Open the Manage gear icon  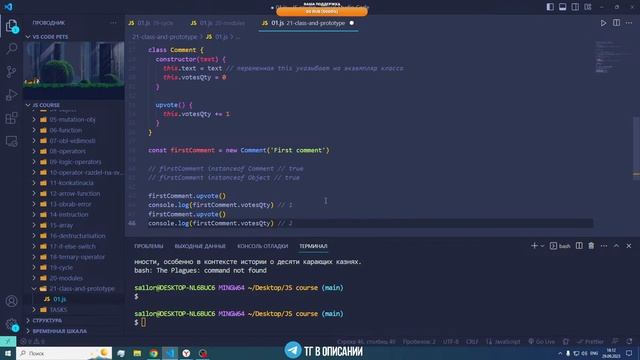click(x=11, y=324)
